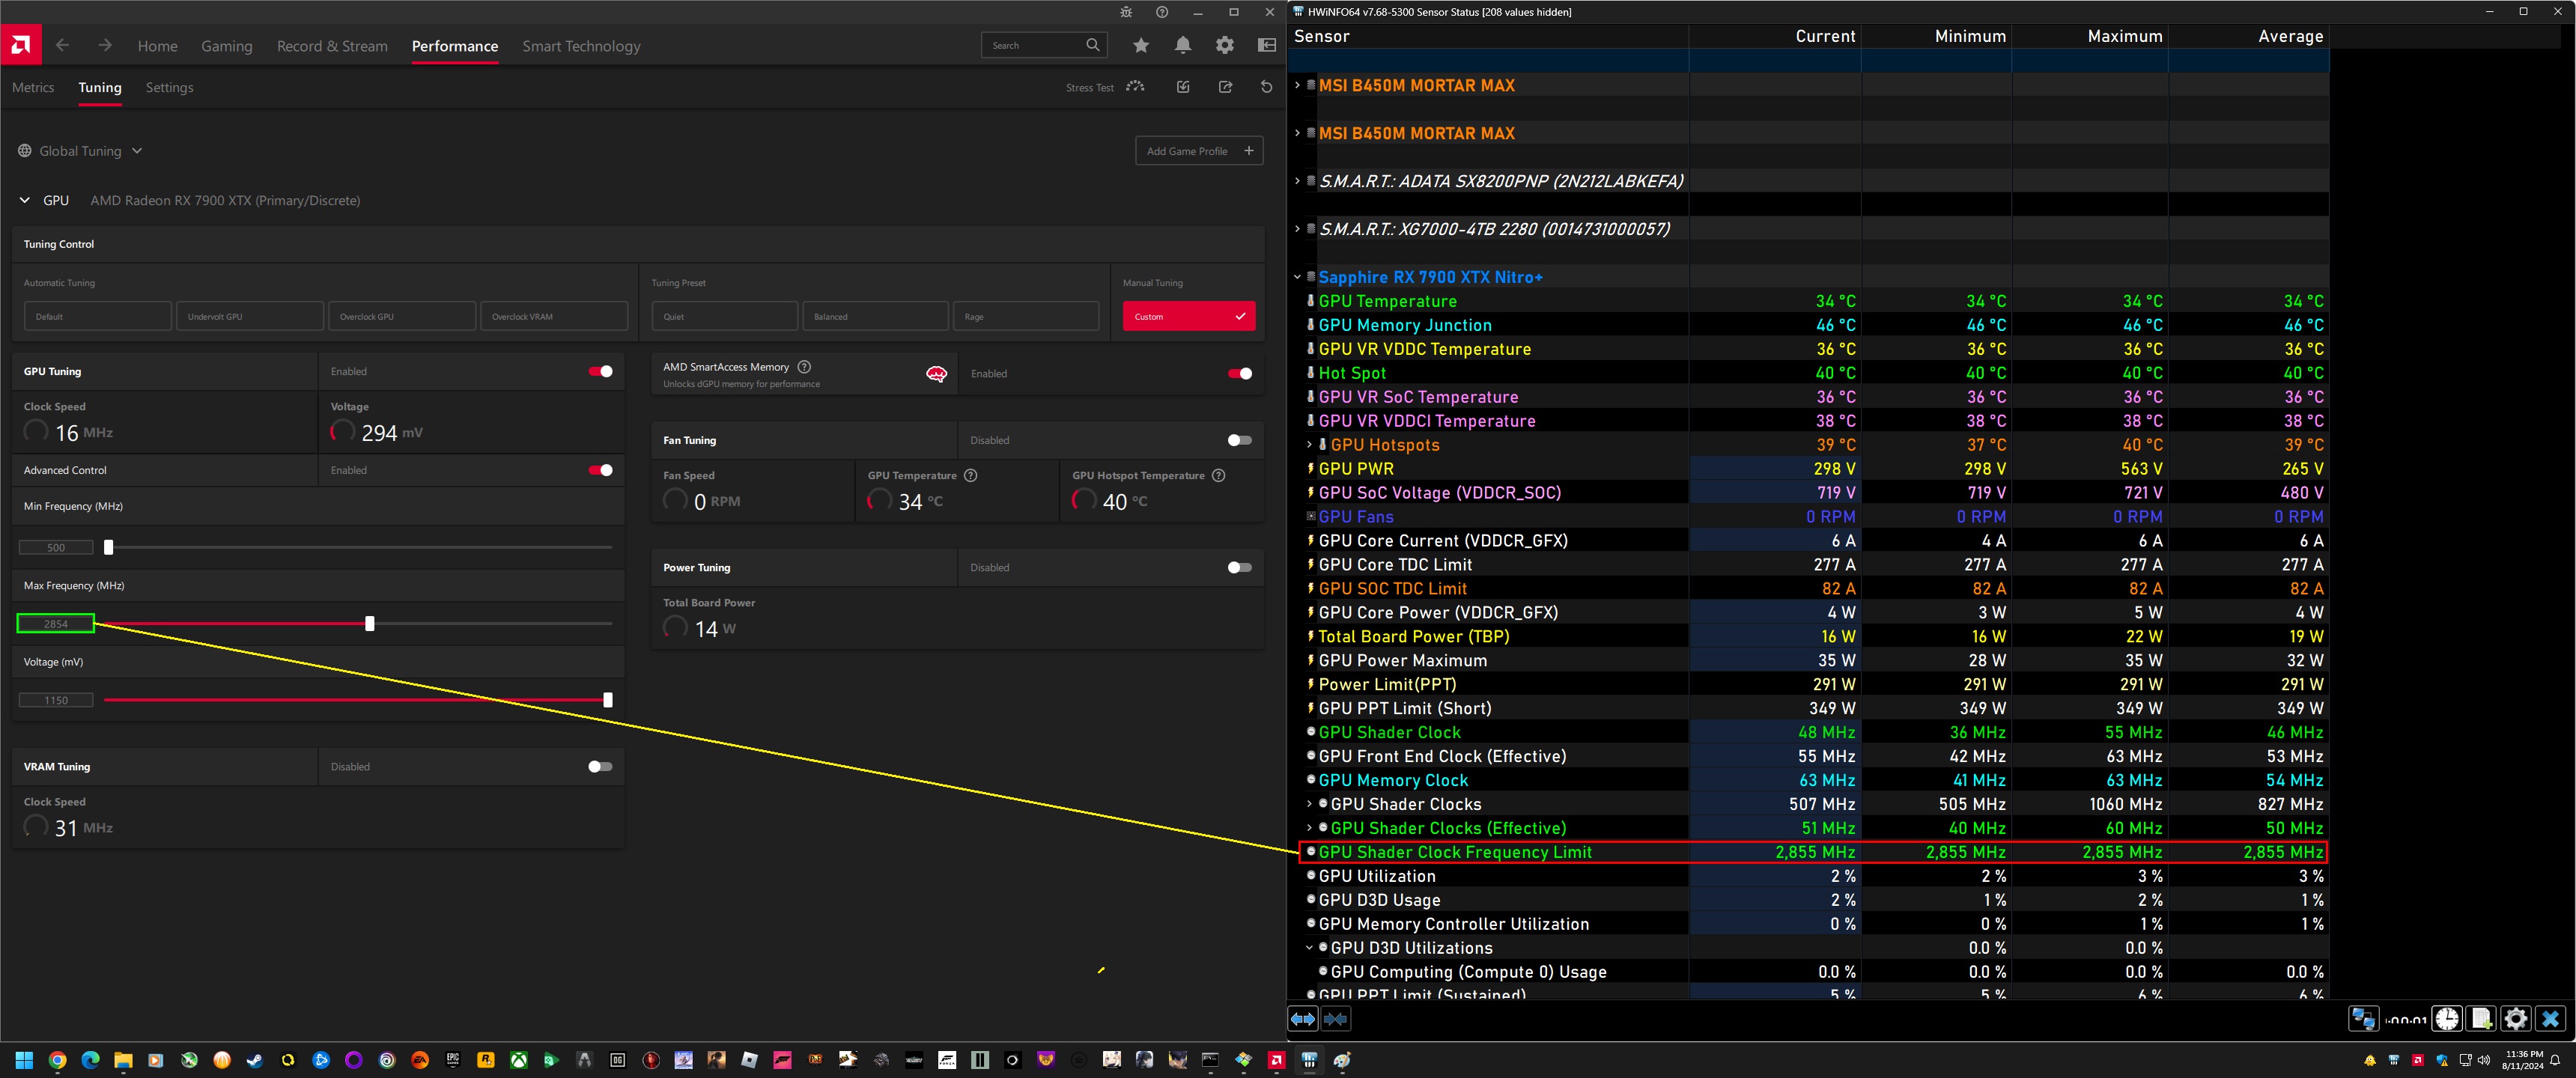Viewport: 2576px width, 1078px height.
Task: Expand first MSI B450M MORTAR MAX group
Action: (1297, 85)
